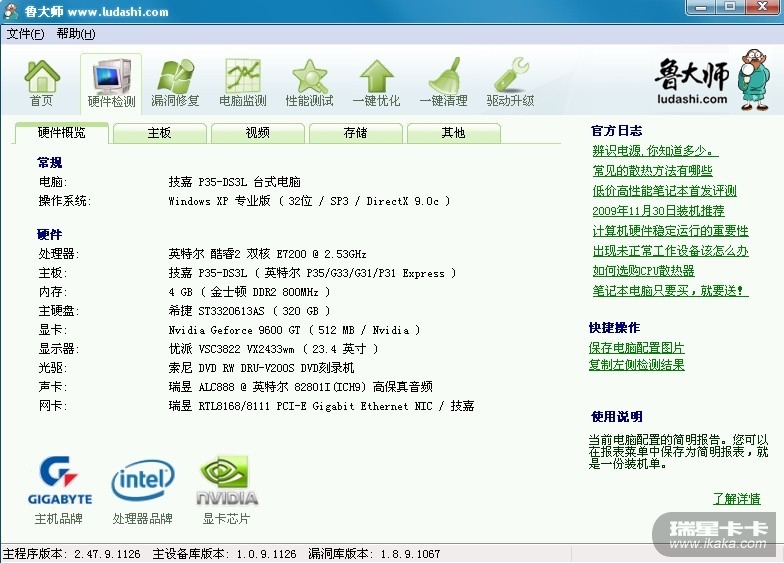Click the 了解详情 link

(737, 499)
